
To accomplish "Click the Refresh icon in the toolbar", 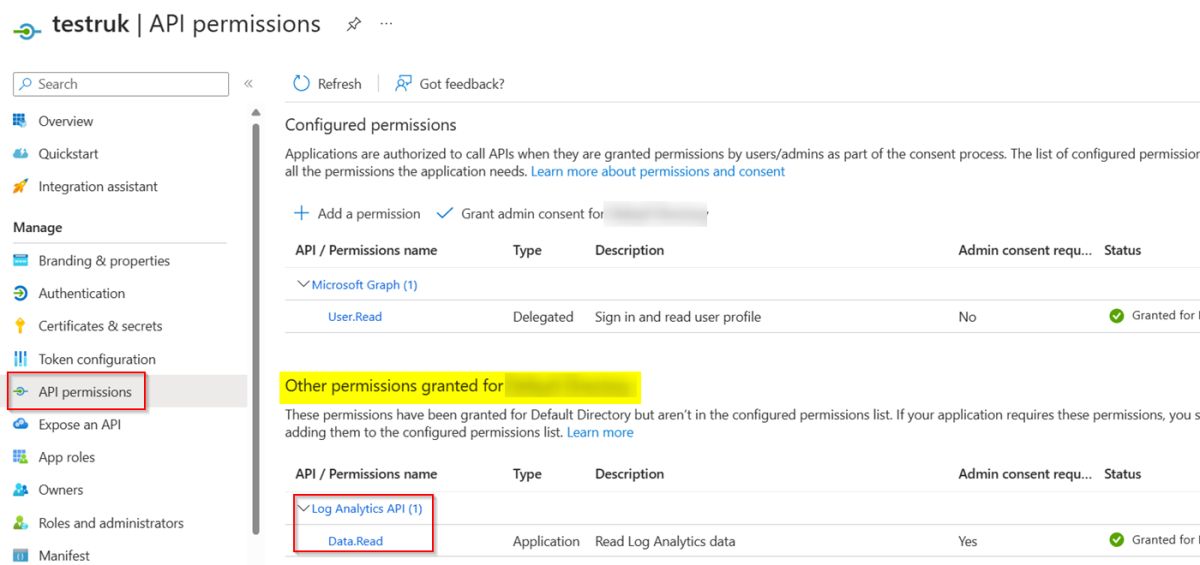I will point(301,84).
